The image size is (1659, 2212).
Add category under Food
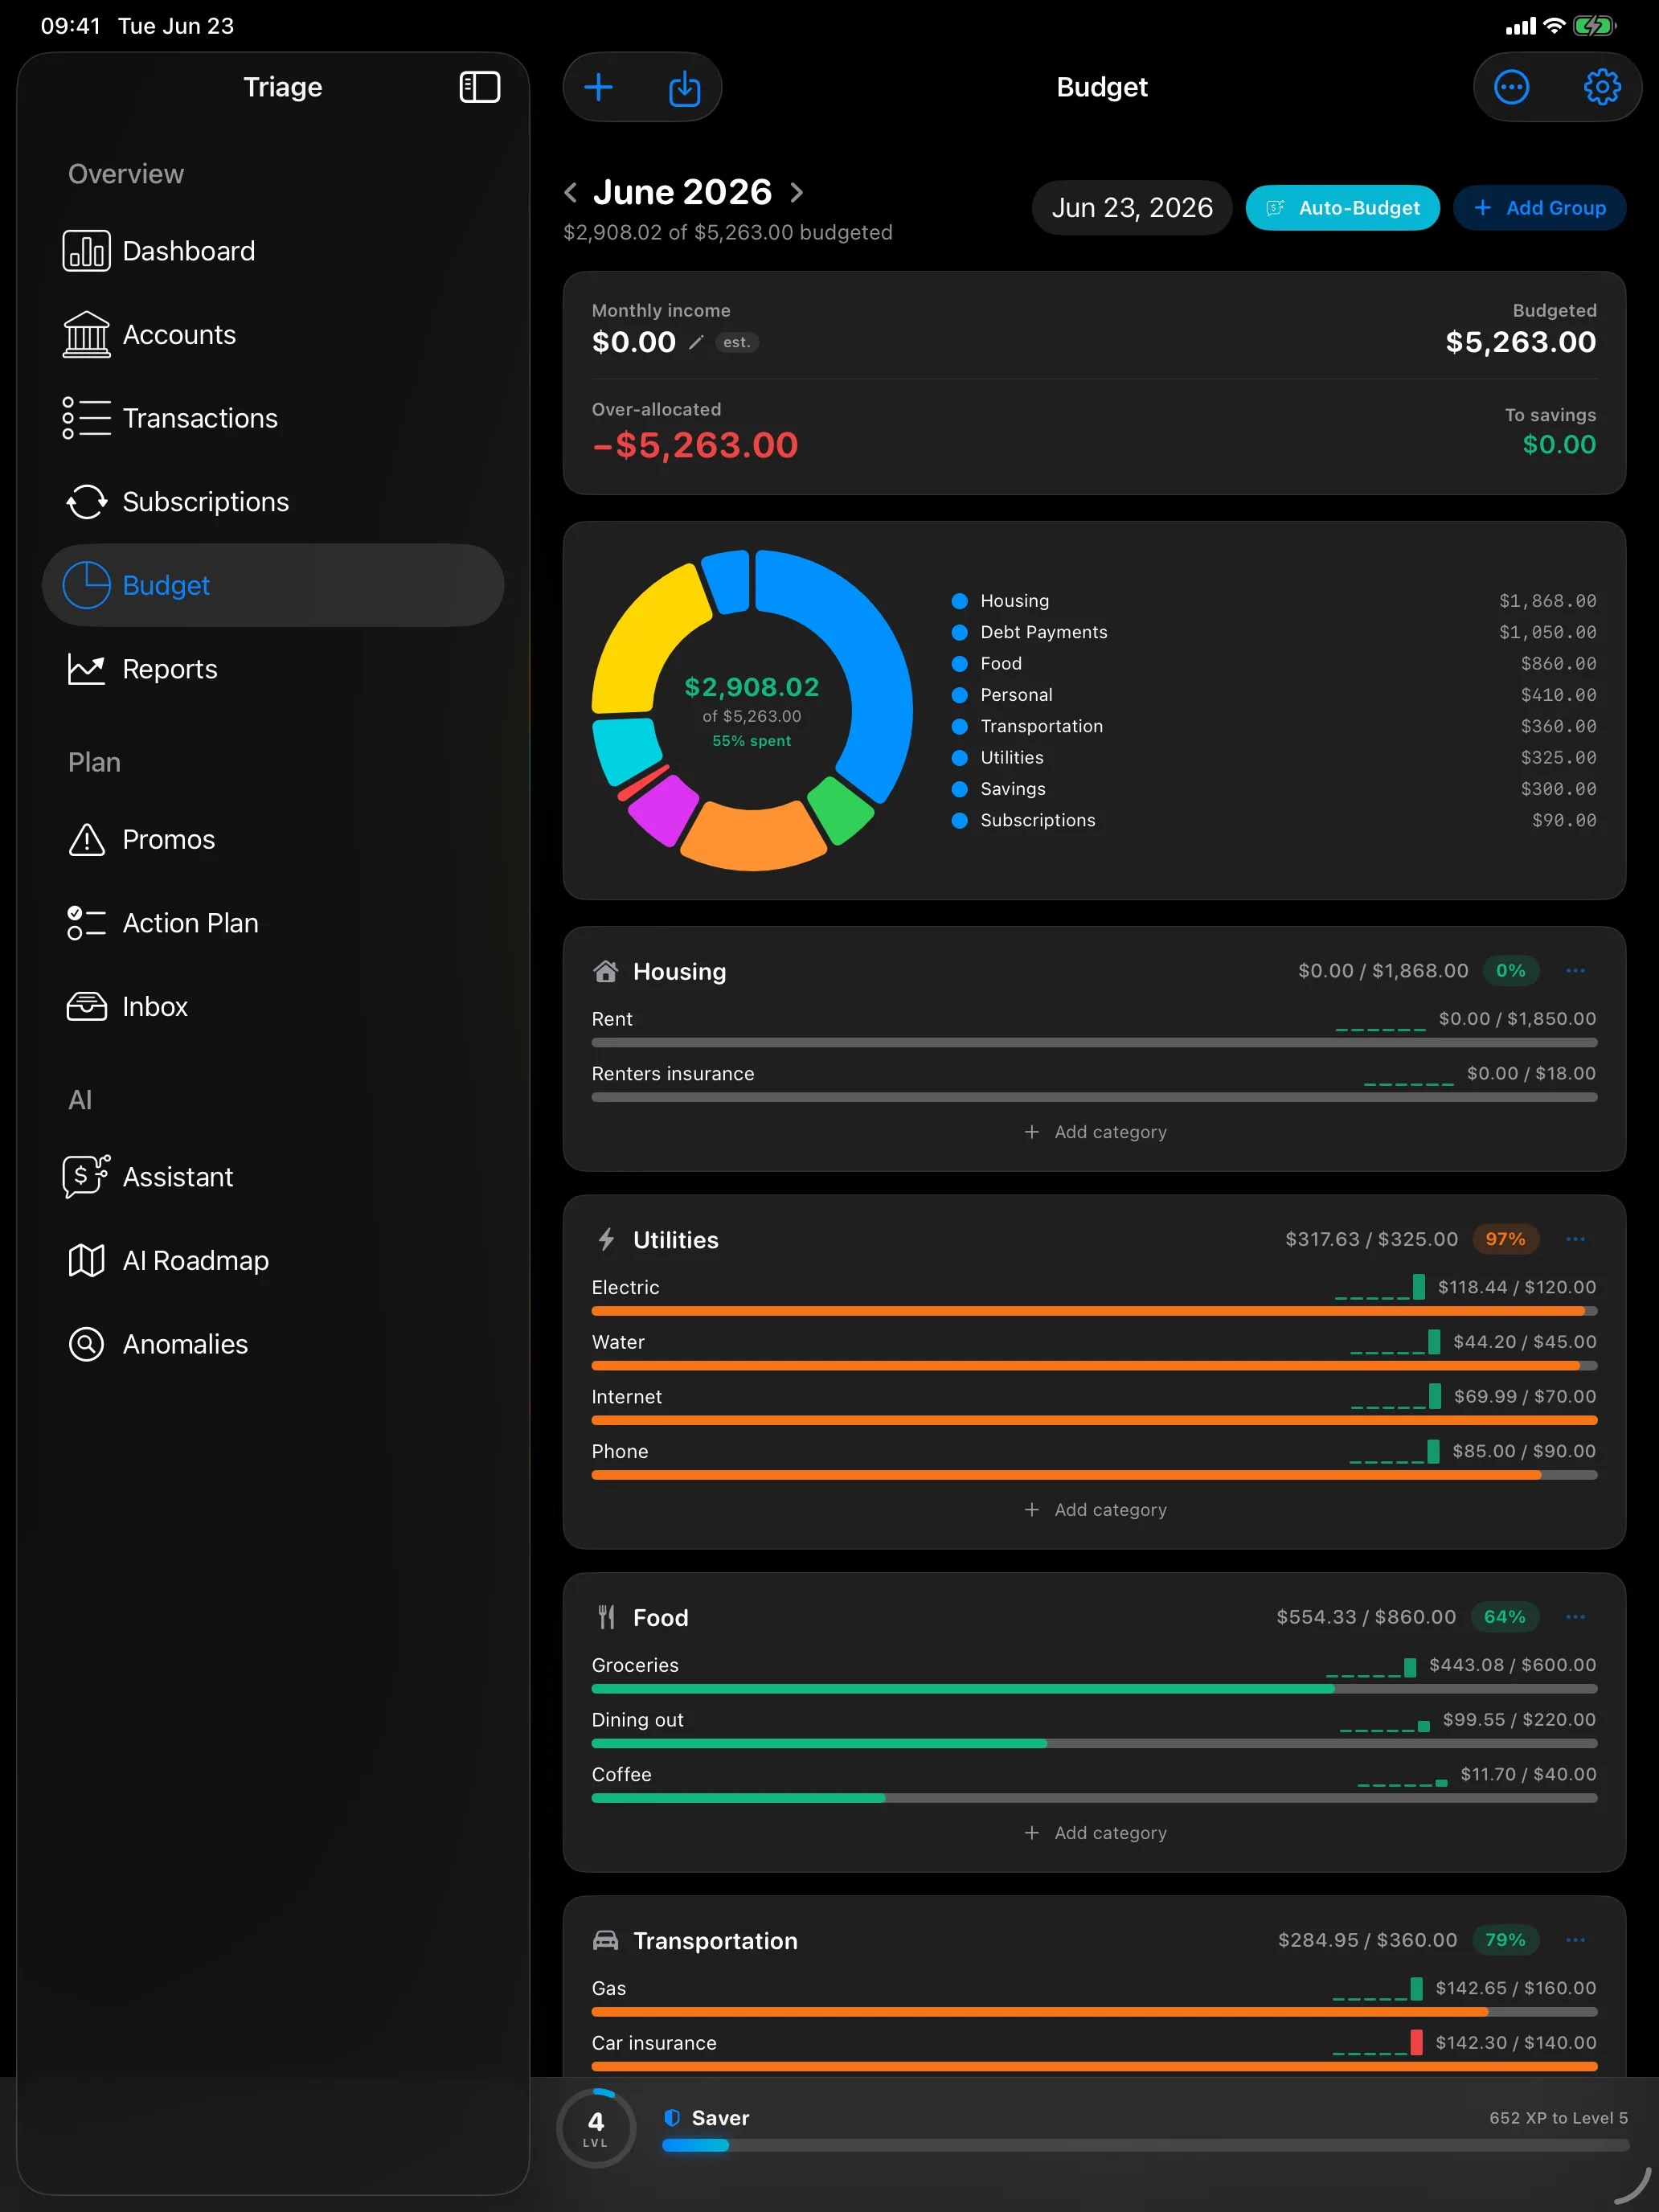(x=1095, y=1833)
